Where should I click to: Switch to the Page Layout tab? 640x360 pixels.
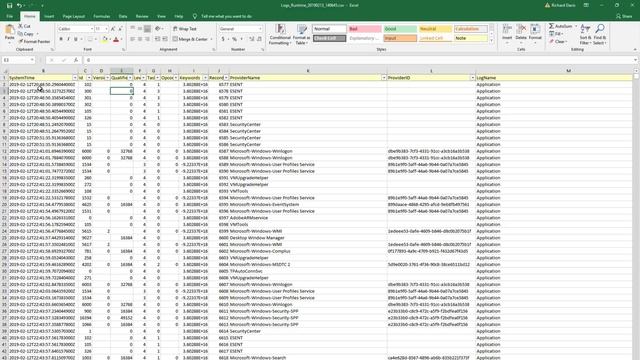click(73, 16)
